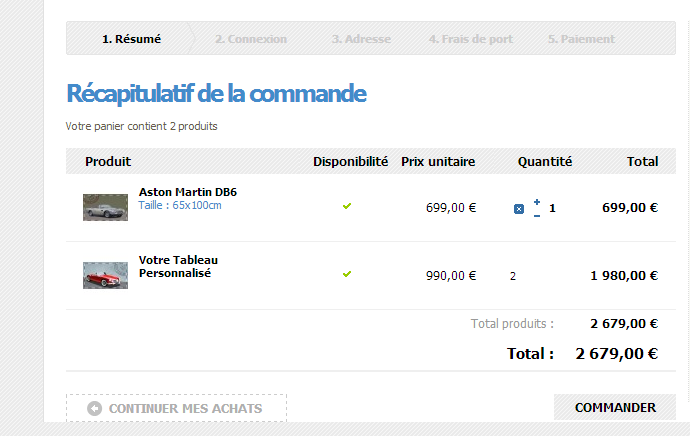Increase Aston Martin DB6 quantity with plus
Screen dimensions: 690x436
pos(537,202)
